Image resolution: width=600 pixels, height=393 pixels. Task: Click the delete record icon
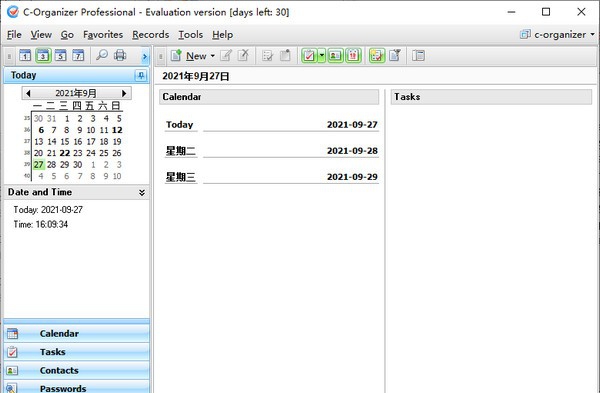click(x=243, y=56)
